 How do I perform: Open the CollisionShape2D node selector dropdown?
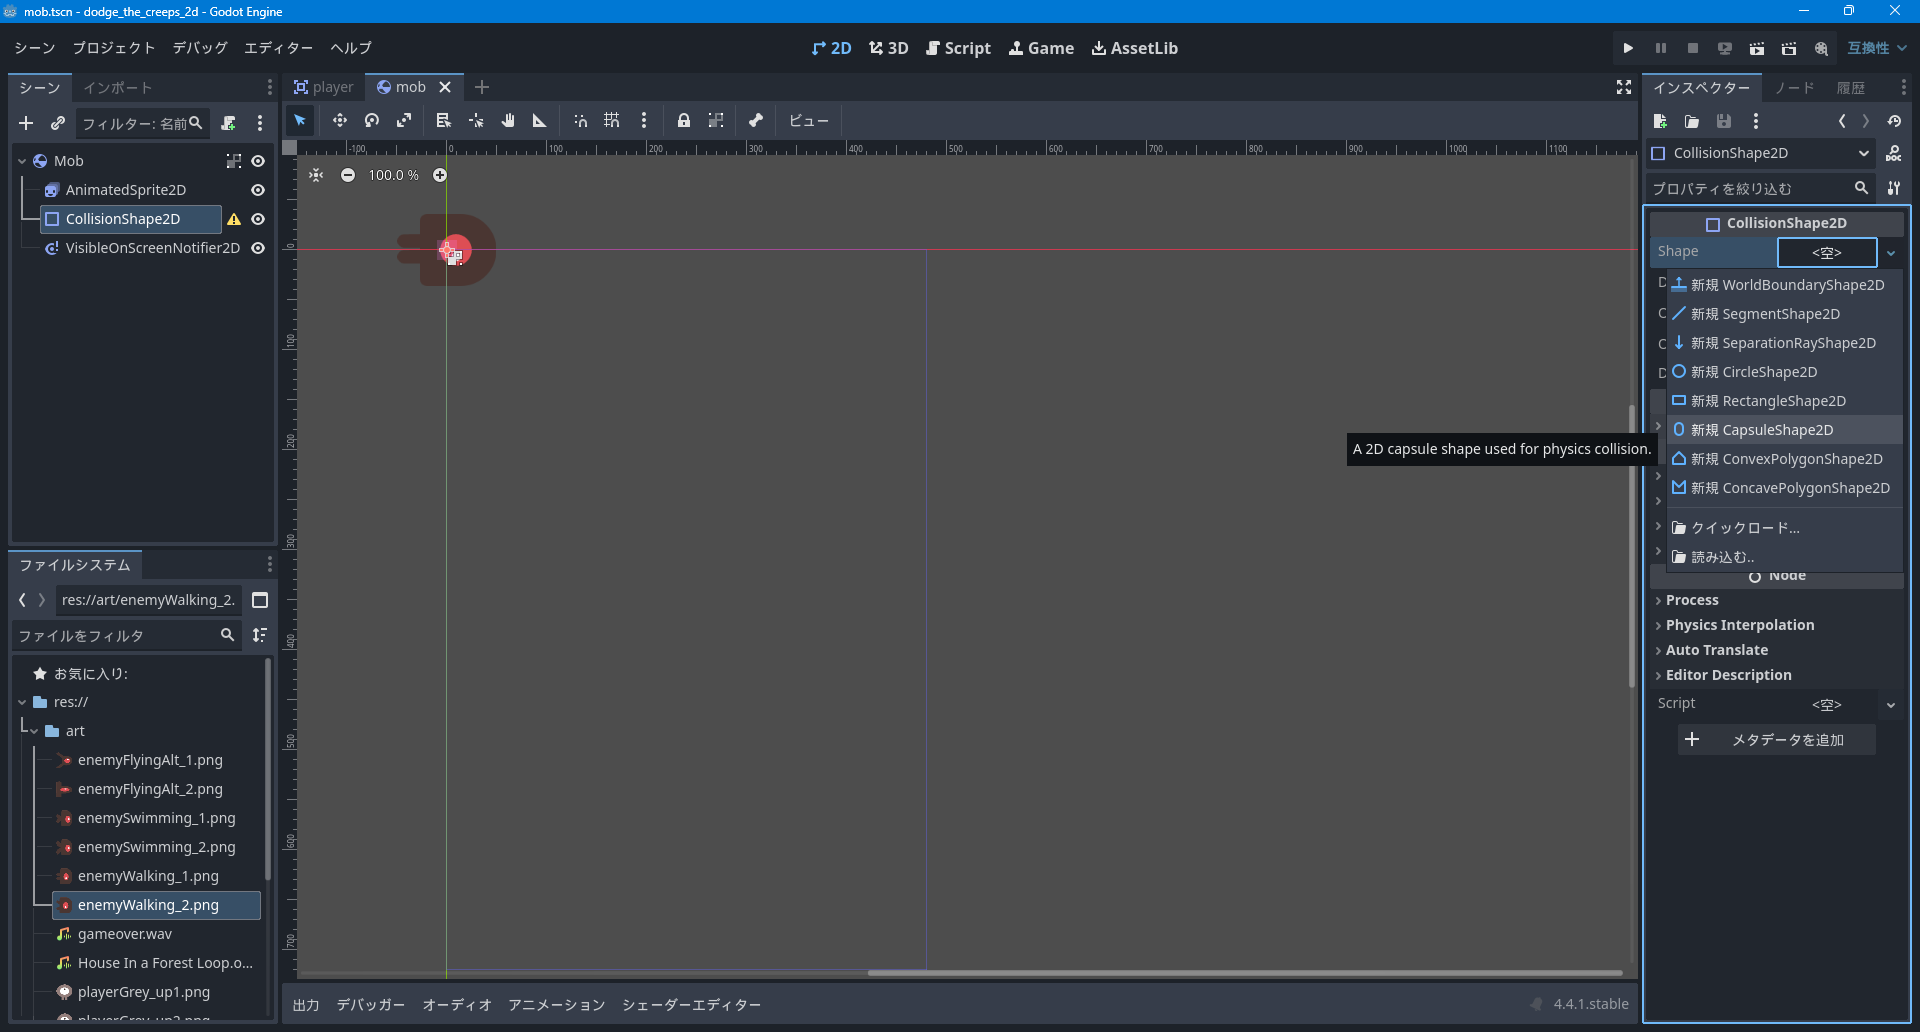1760,153
